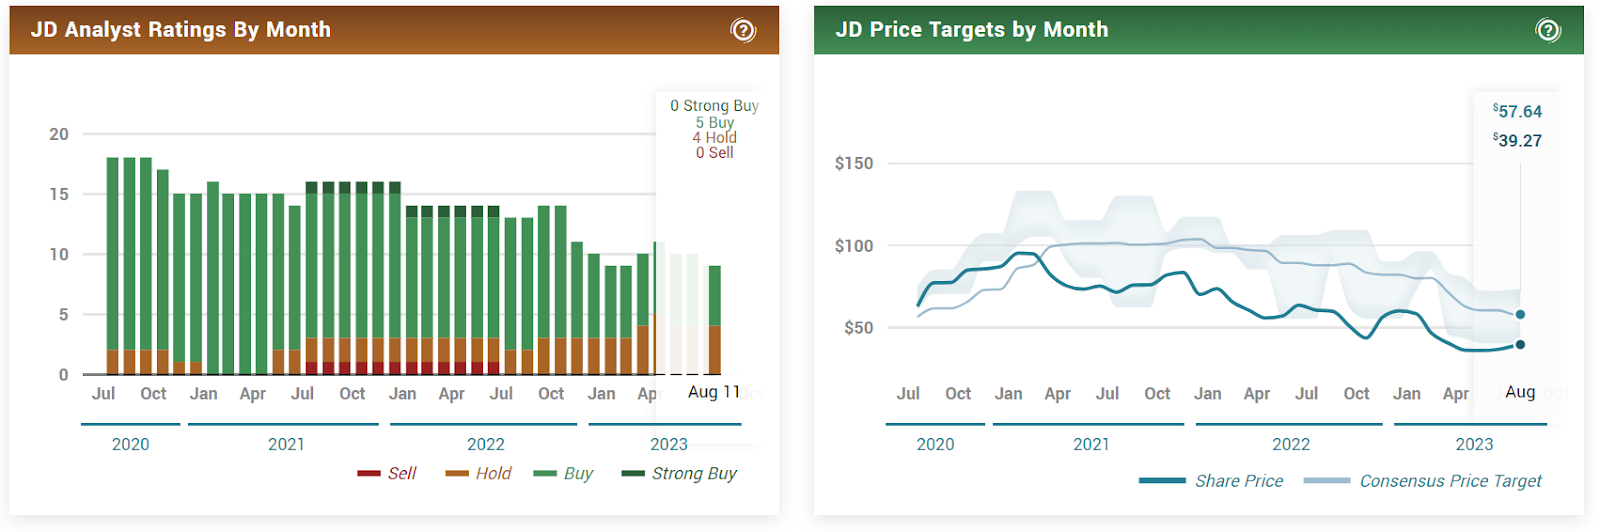Click the 2020 year label in price chart

click(936, 444)
